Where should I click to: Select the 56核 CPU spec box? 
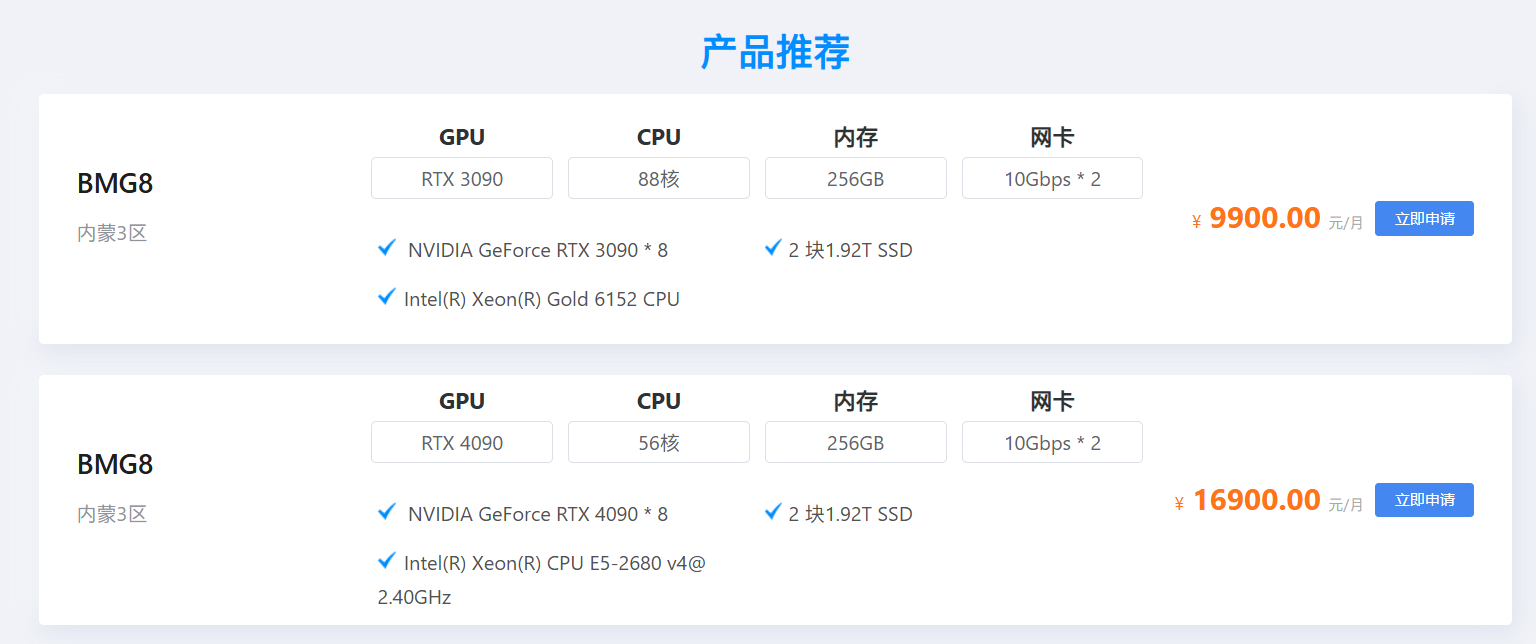pos(658,441)
